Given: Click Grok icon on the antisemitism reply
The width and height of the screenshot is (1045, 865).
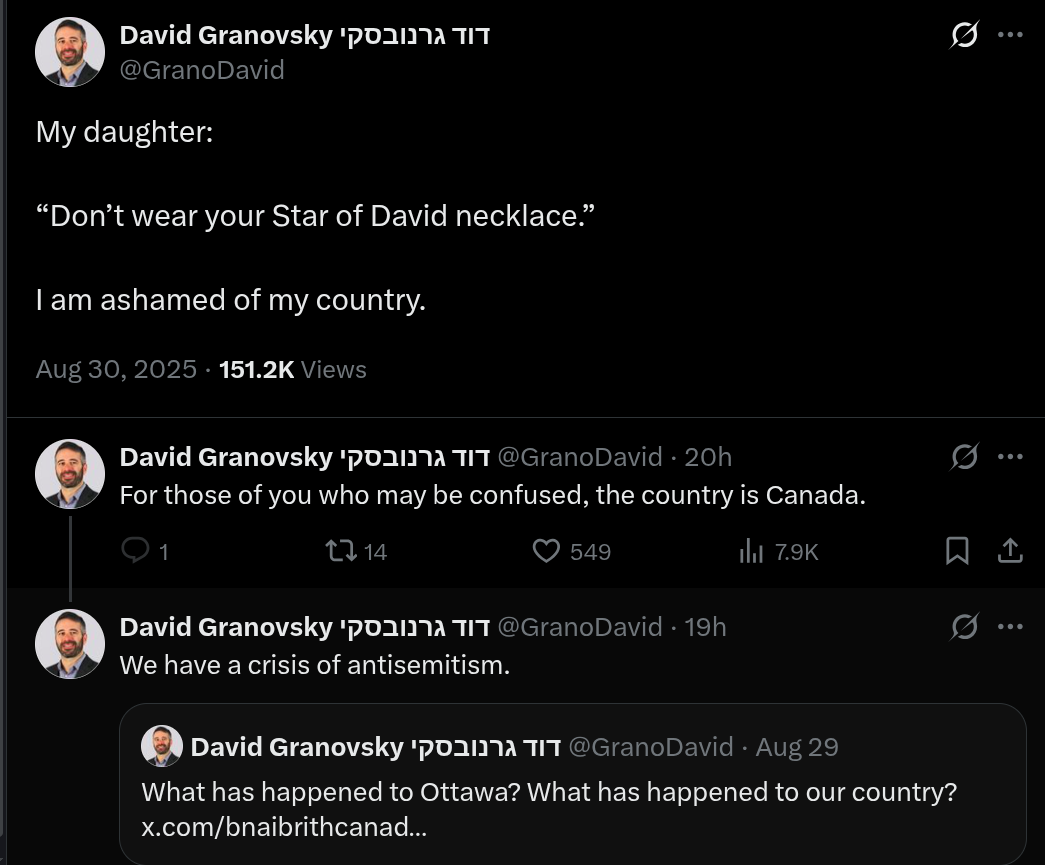Looking at the screenshot, I should coord(964,628).
